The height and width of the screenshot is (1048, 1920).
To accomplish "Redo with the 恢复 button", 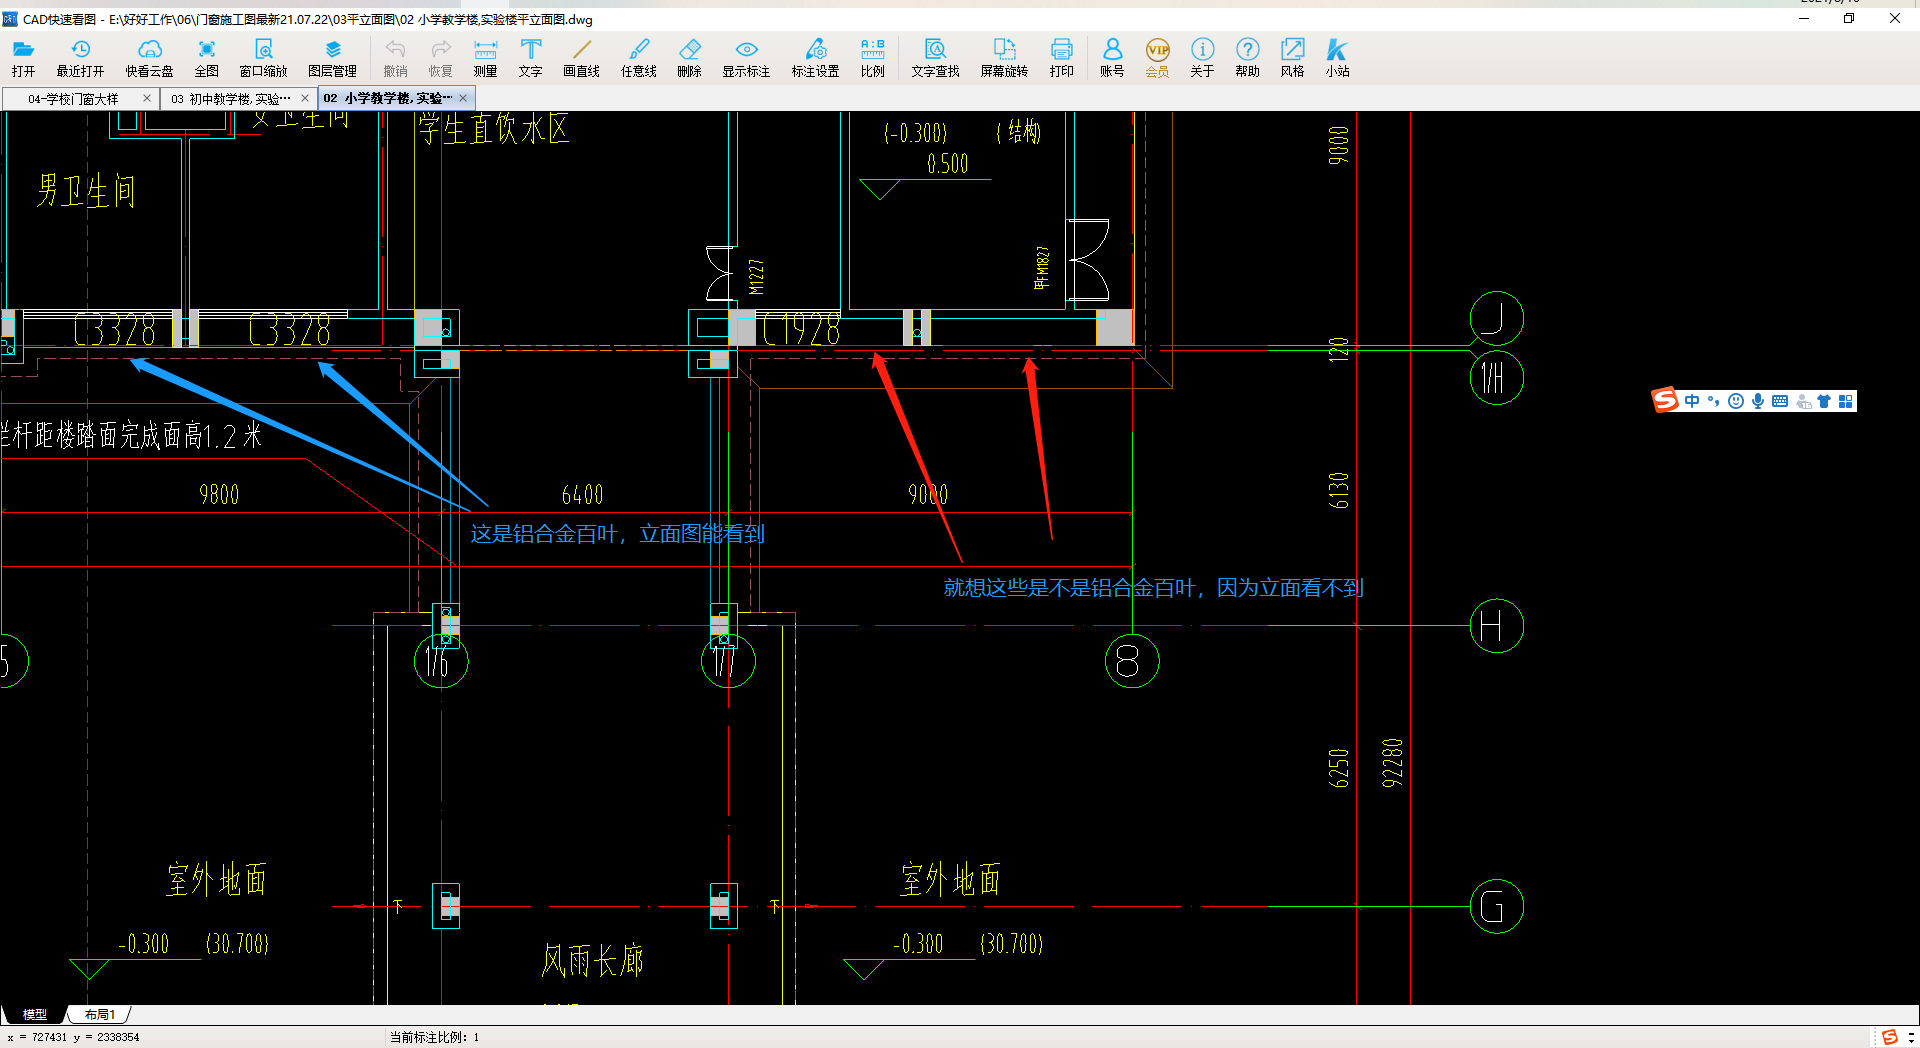I will pos(440,58).
